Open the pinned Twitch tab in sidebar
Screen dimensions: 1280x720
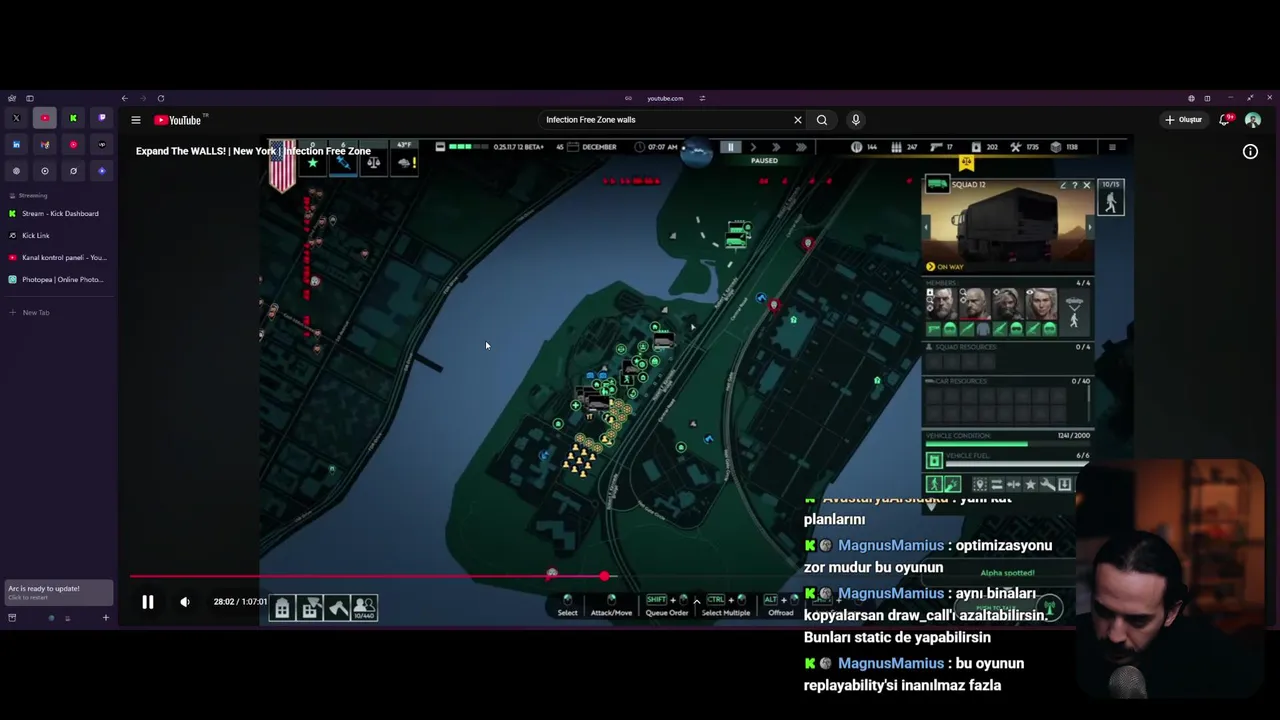102,118
